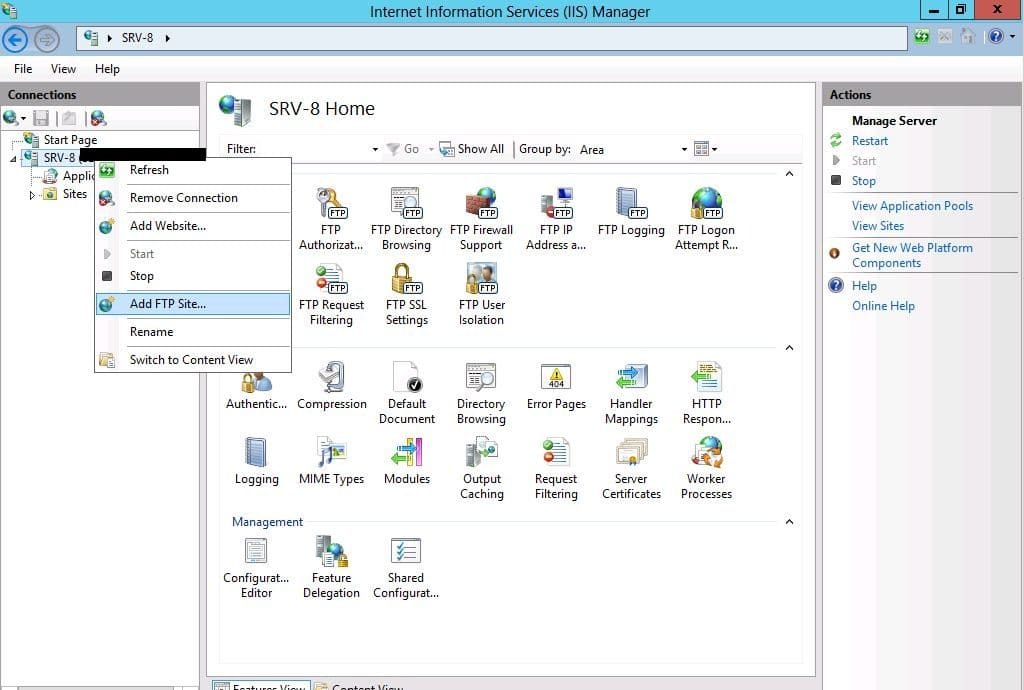
Task: Click Stop in Actions pane
Action: tap(863, 181)
